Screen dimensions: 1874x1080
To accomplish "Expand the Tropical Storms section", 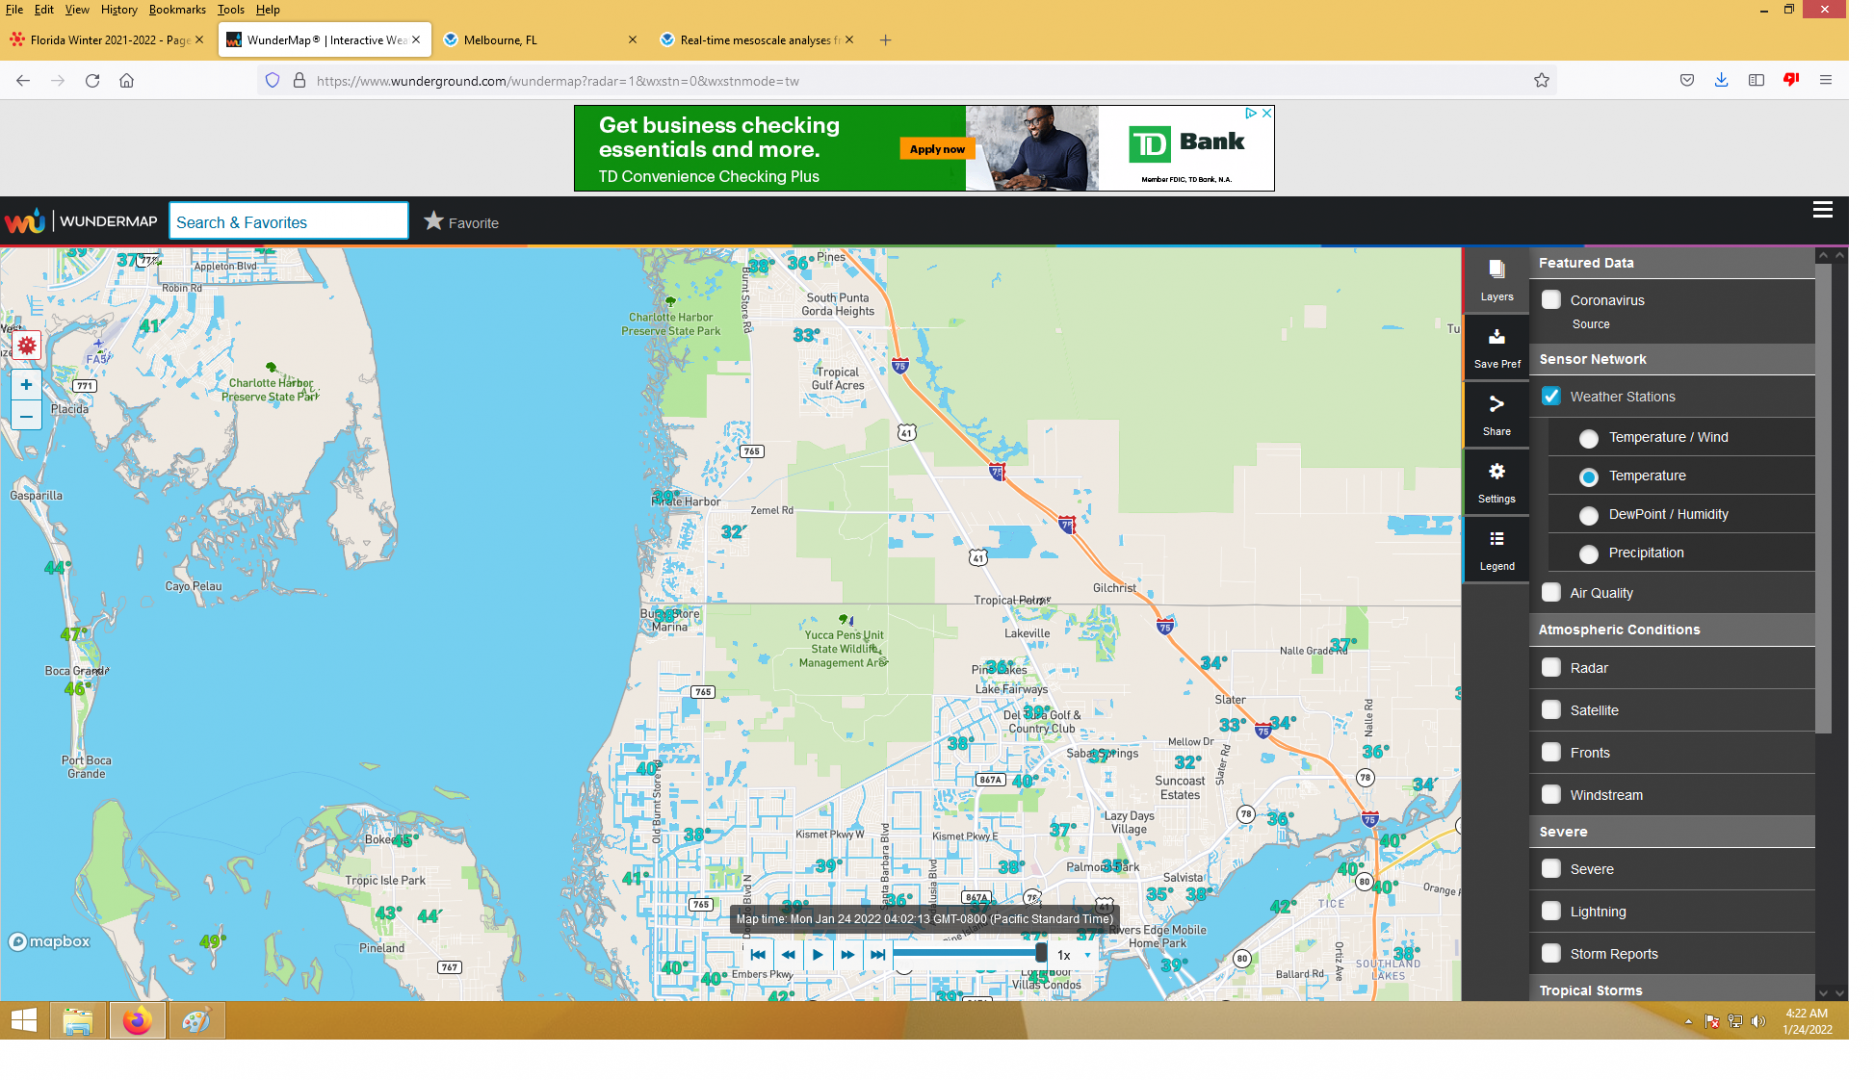I will [x=1611, y=1003].
